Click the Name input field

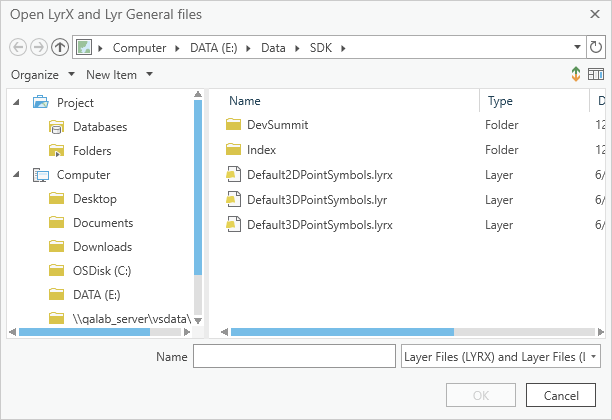click(294, 356)
